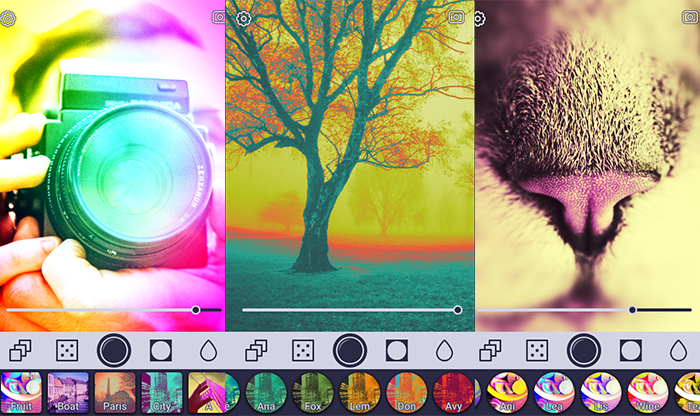The height and width of the screenshot is (416, 700).
Task: Apply the Wine filter preset
Action: tap(648, 392)
